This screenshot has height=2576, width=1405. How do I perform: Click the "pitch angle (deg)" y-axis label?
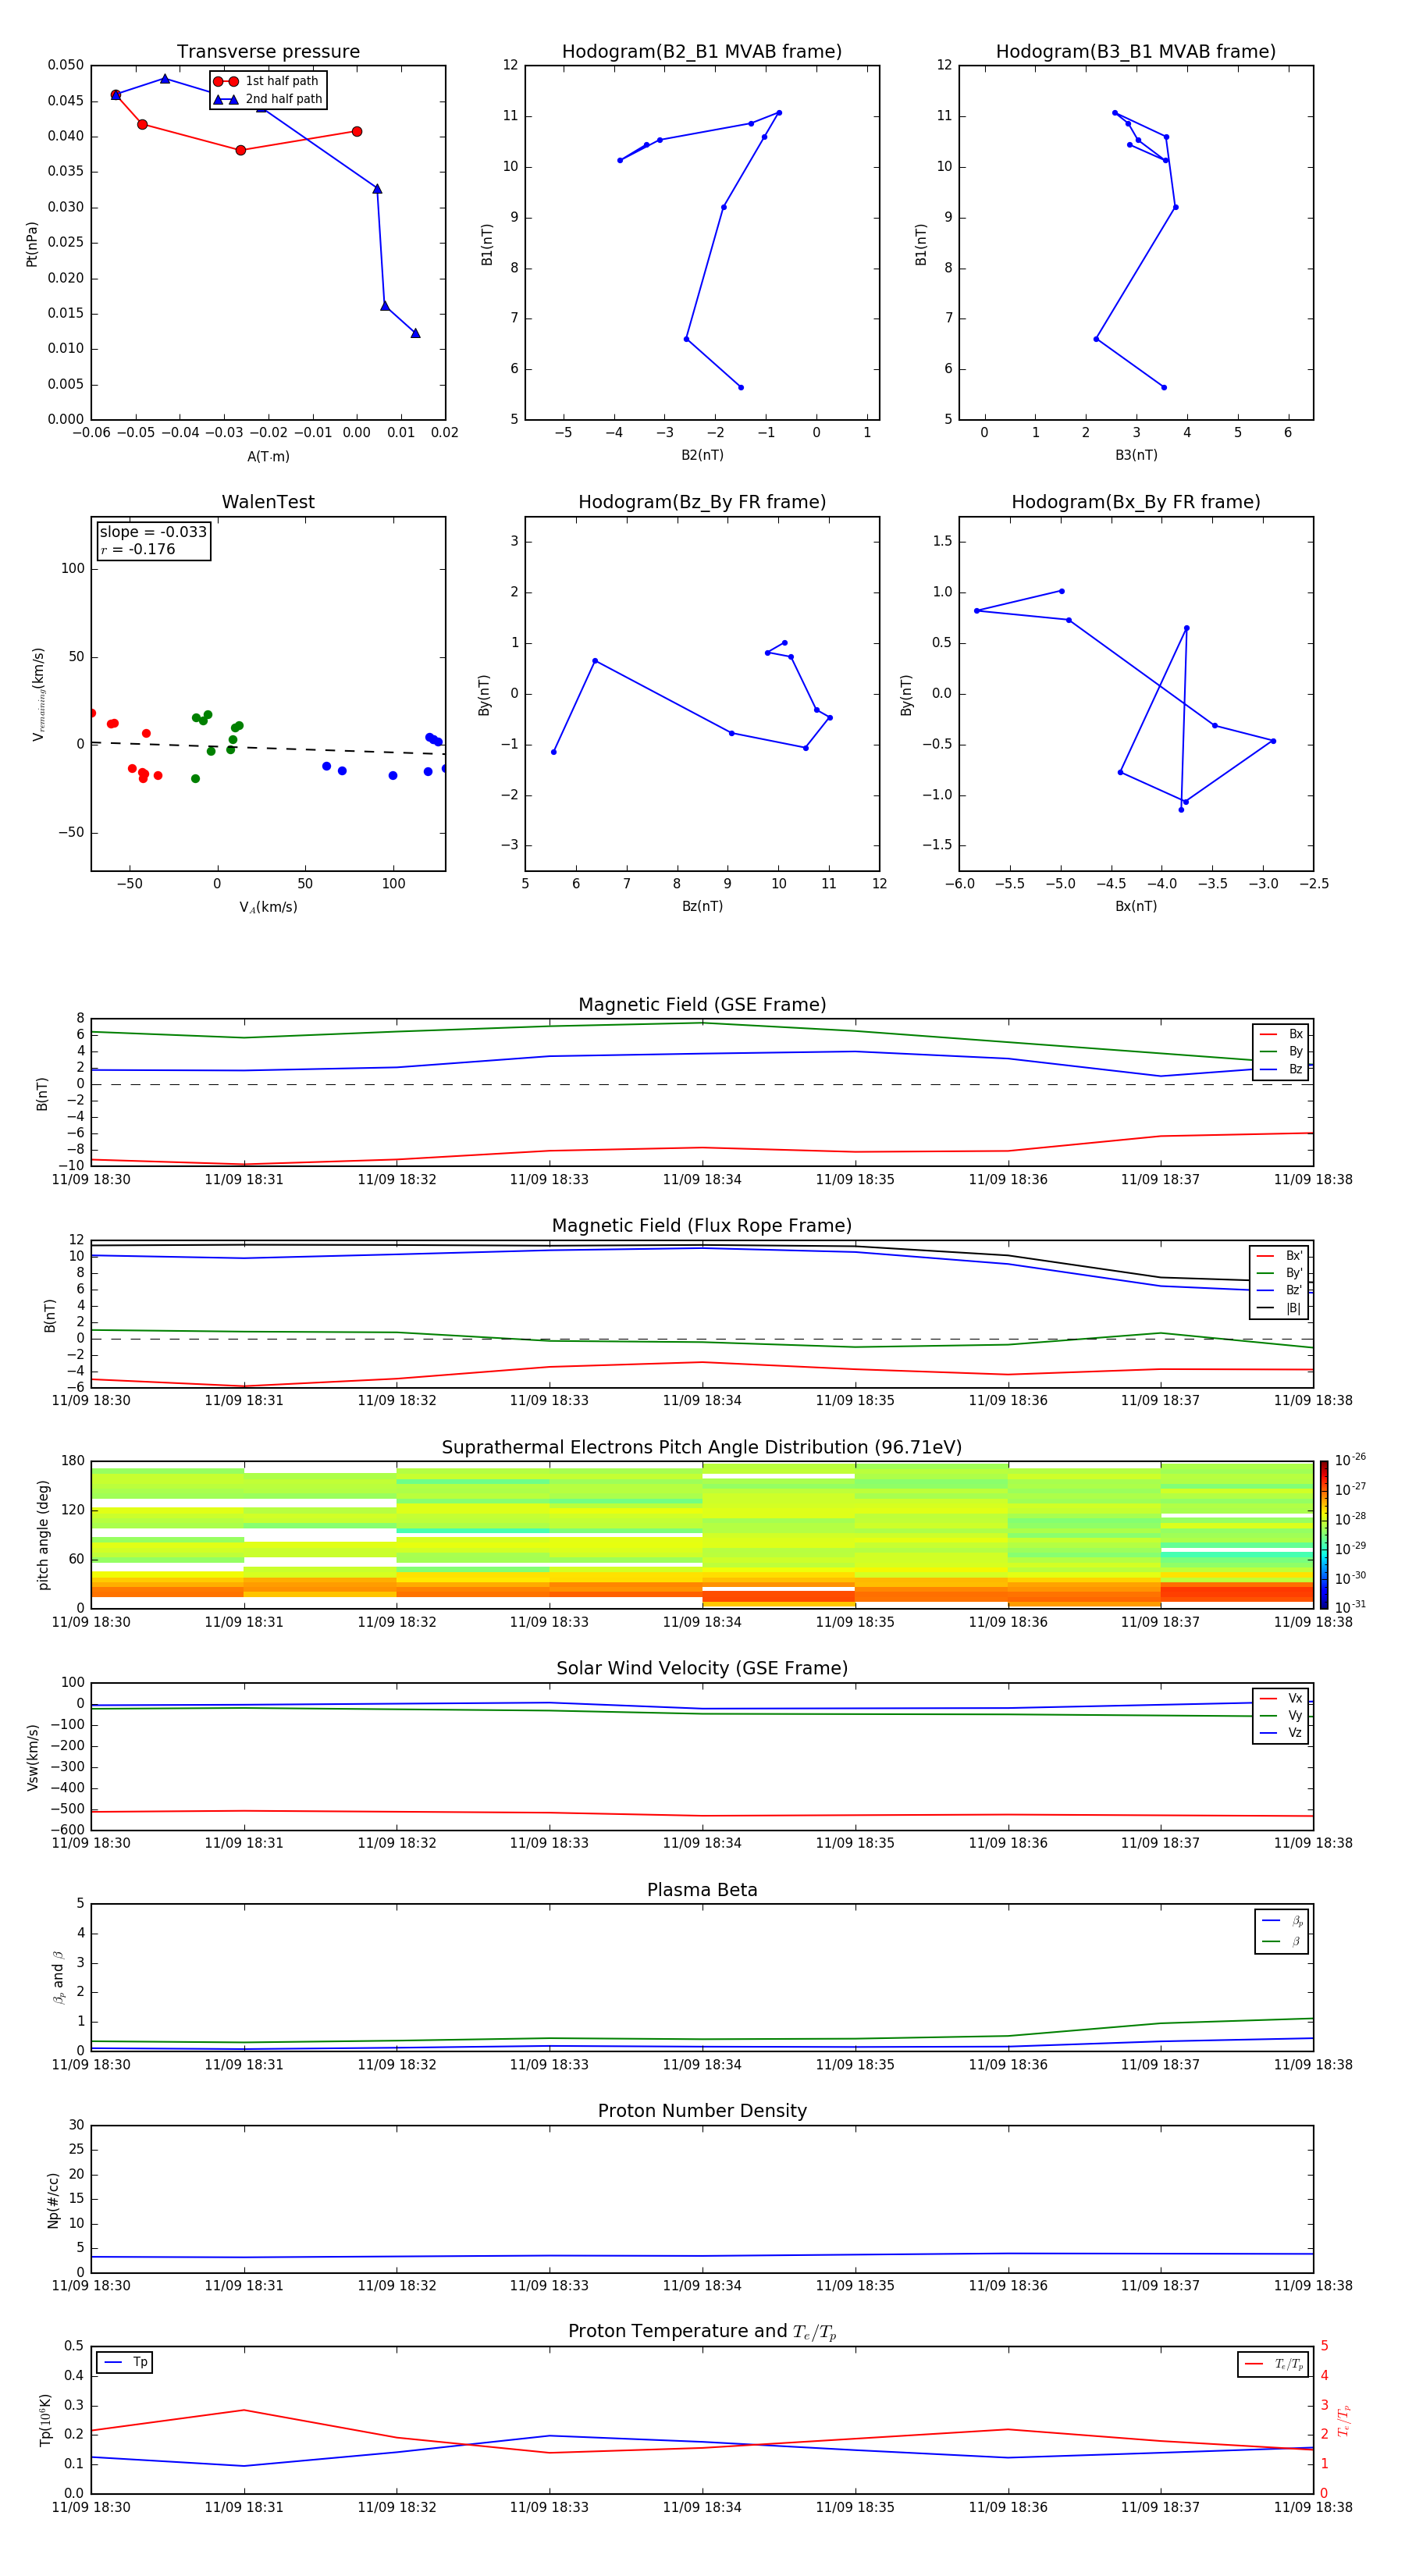coord(43,1535)
